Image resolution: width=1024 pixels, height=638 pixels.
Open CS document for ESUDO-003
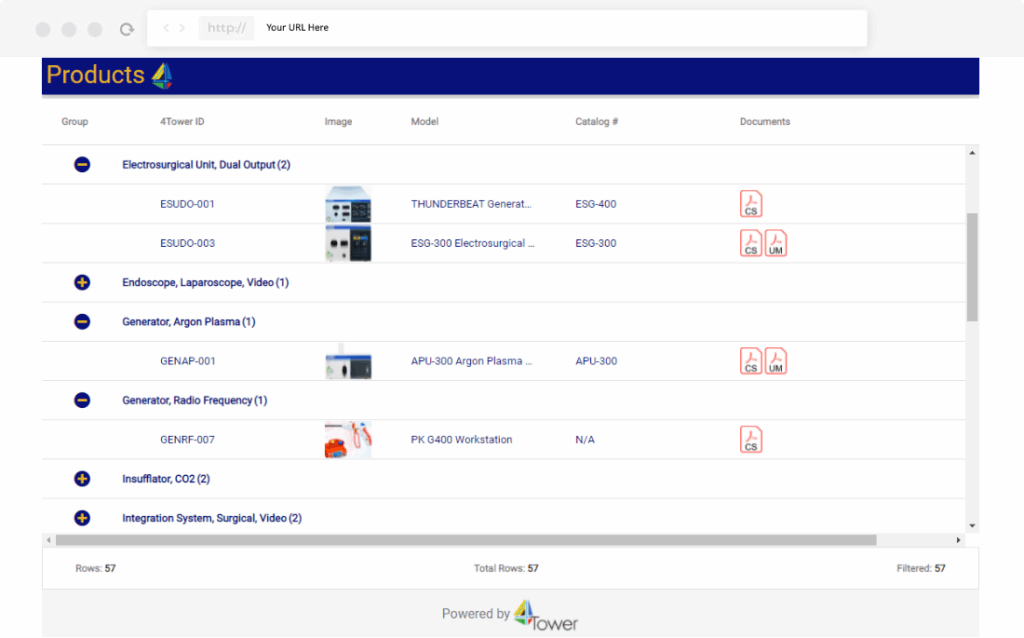point(751,243)
